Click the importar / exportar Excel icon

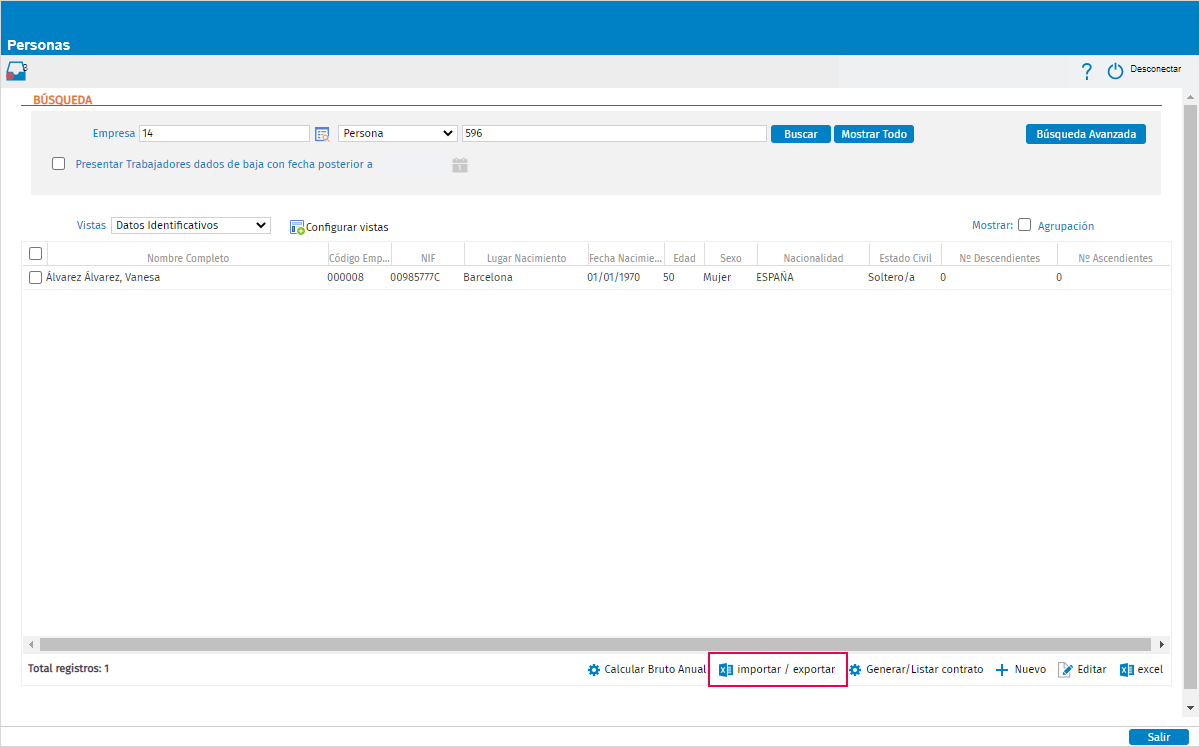point(727,670)
